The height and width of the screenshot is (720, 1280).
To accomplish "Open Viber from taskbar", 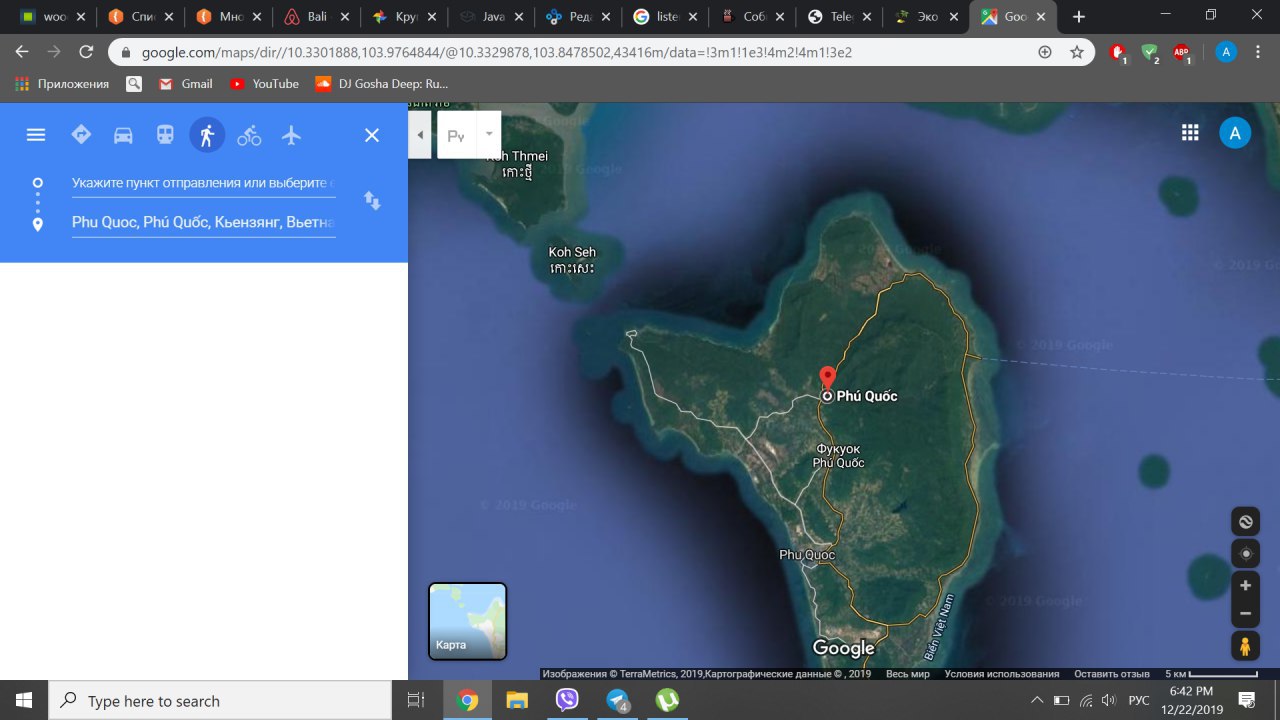I will (x=567, y=700).
